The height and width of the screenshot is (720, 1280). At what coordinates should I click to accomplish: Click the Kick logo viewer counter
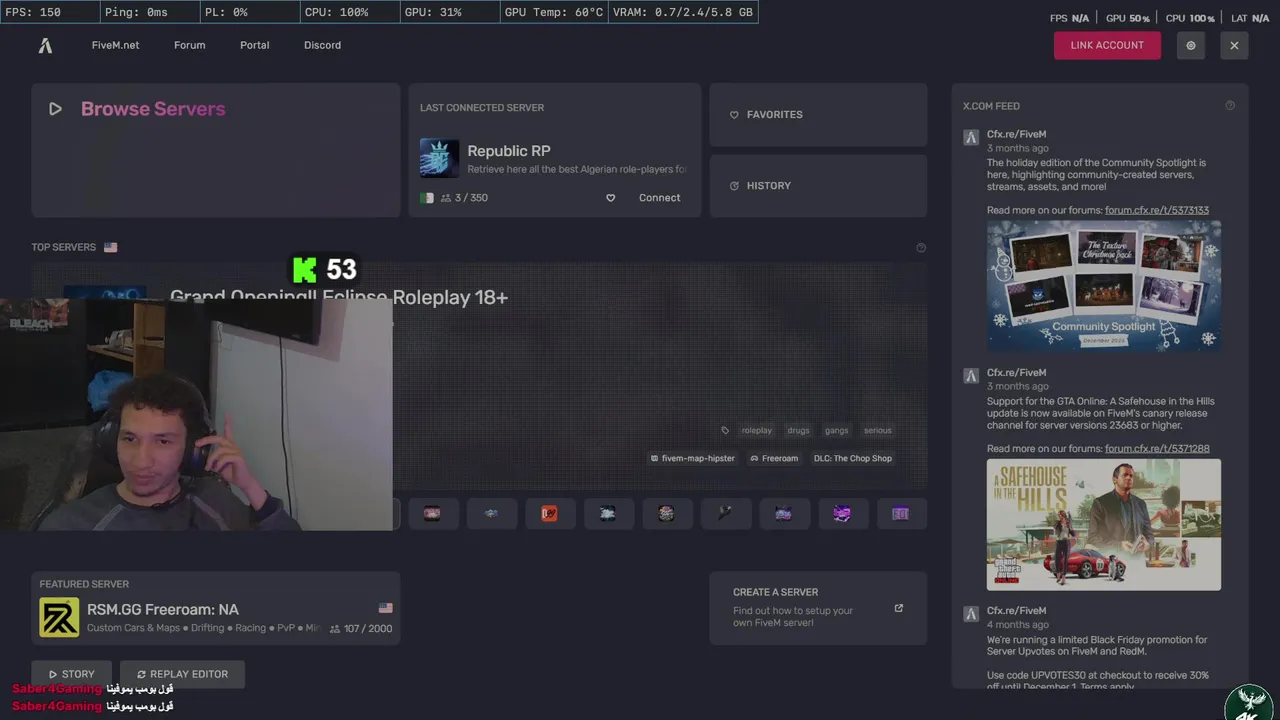325,269
